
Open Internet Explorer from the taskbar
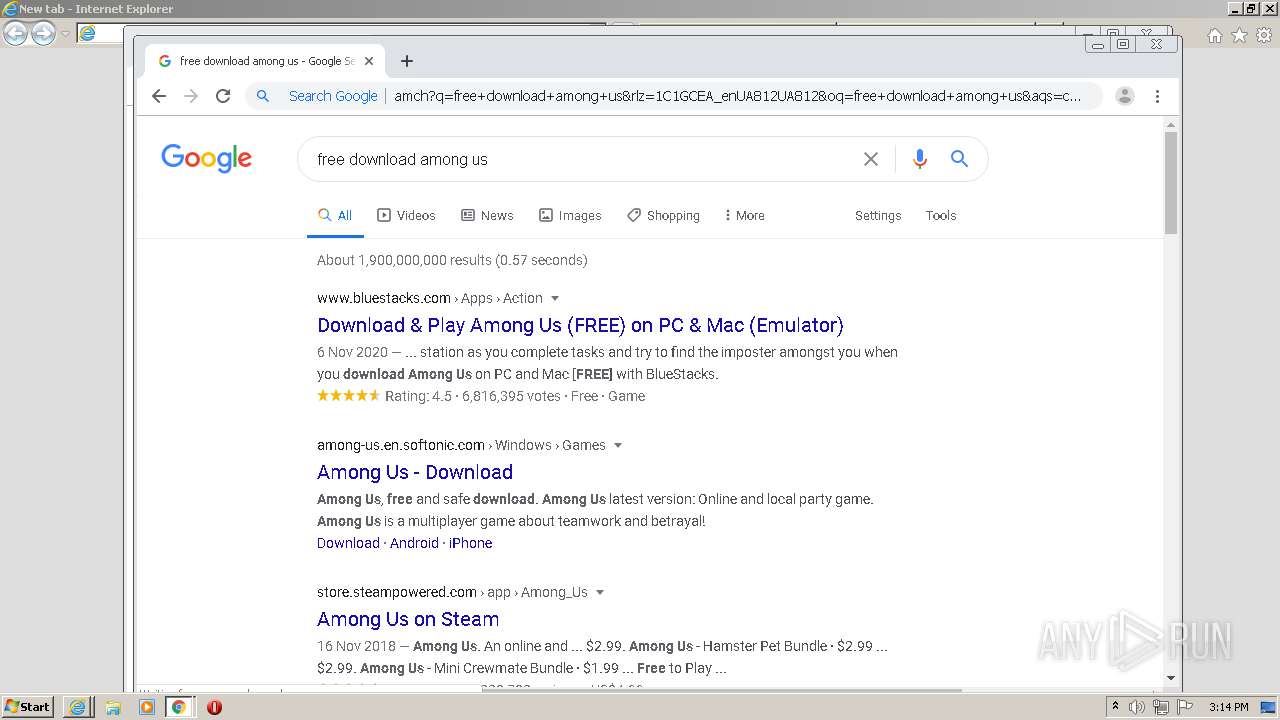click(77, 707)
